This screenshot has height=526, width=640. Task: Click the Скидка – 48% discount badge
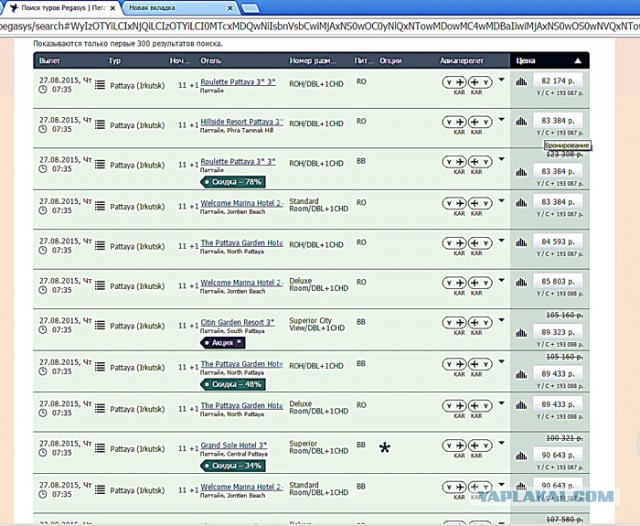coord(233,384)
